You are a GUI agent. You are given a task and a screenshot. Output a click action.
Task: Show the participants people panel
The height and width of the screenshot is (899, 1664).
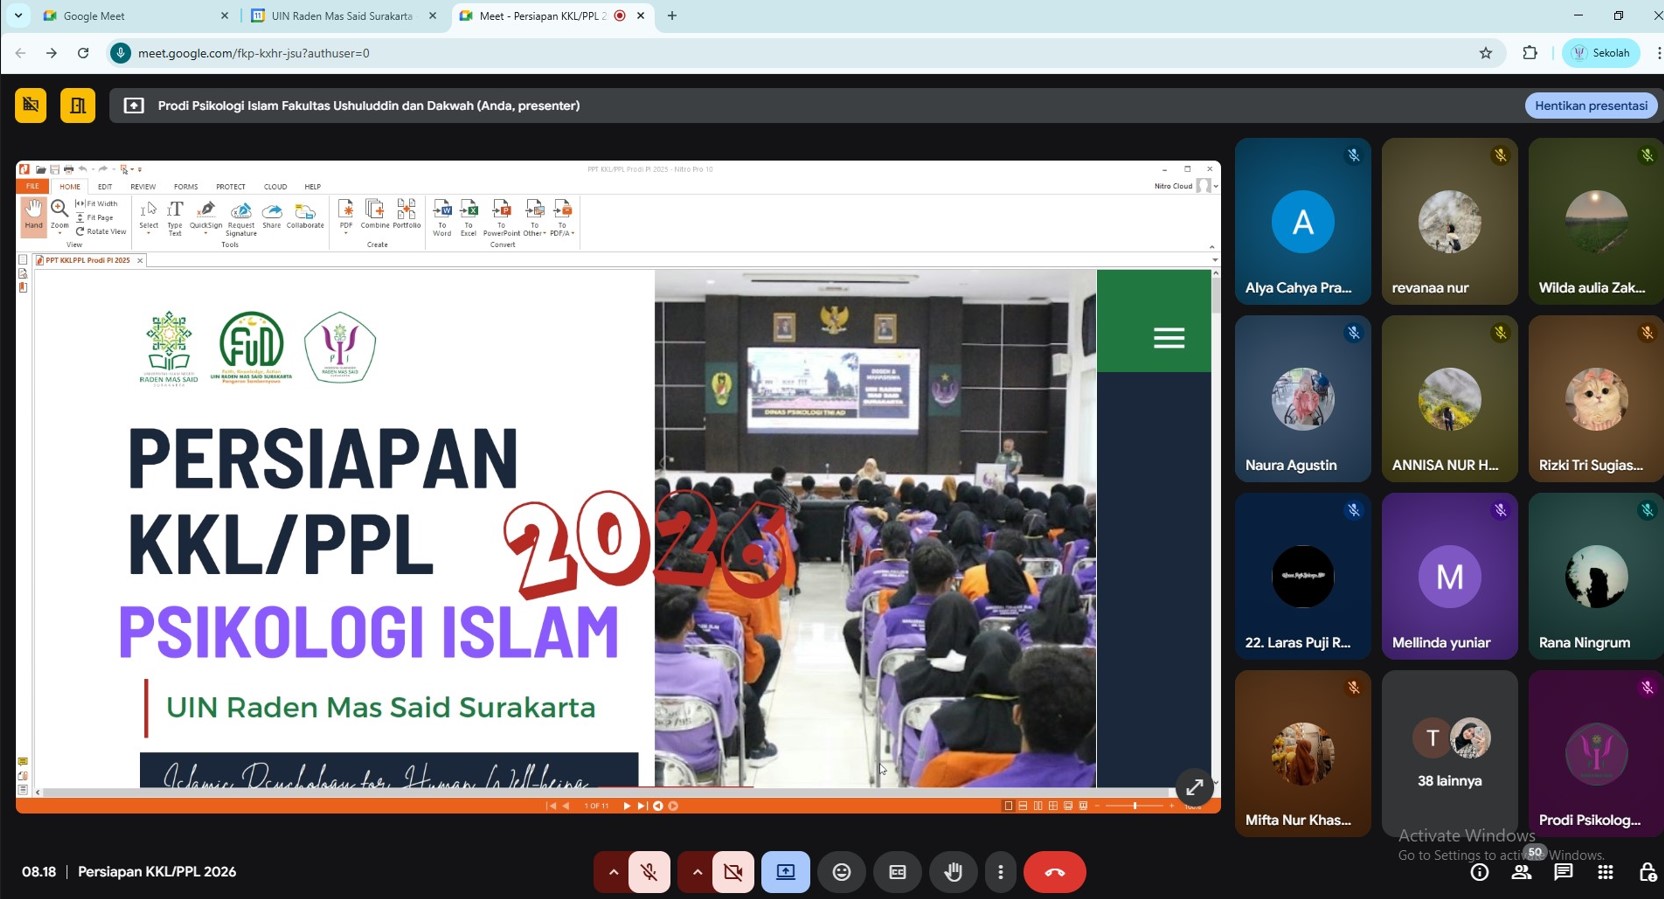coord(1521,872)
